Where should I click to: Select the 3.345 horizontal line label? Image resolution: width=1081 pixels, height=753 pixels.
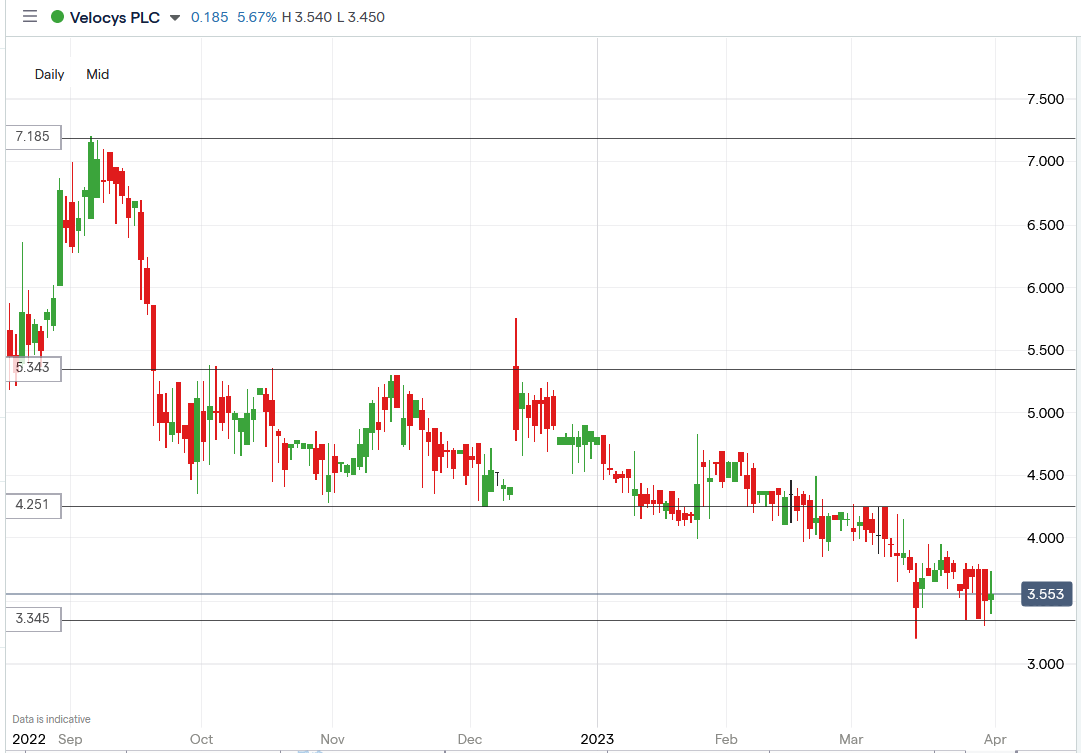(x=33, y=619)
